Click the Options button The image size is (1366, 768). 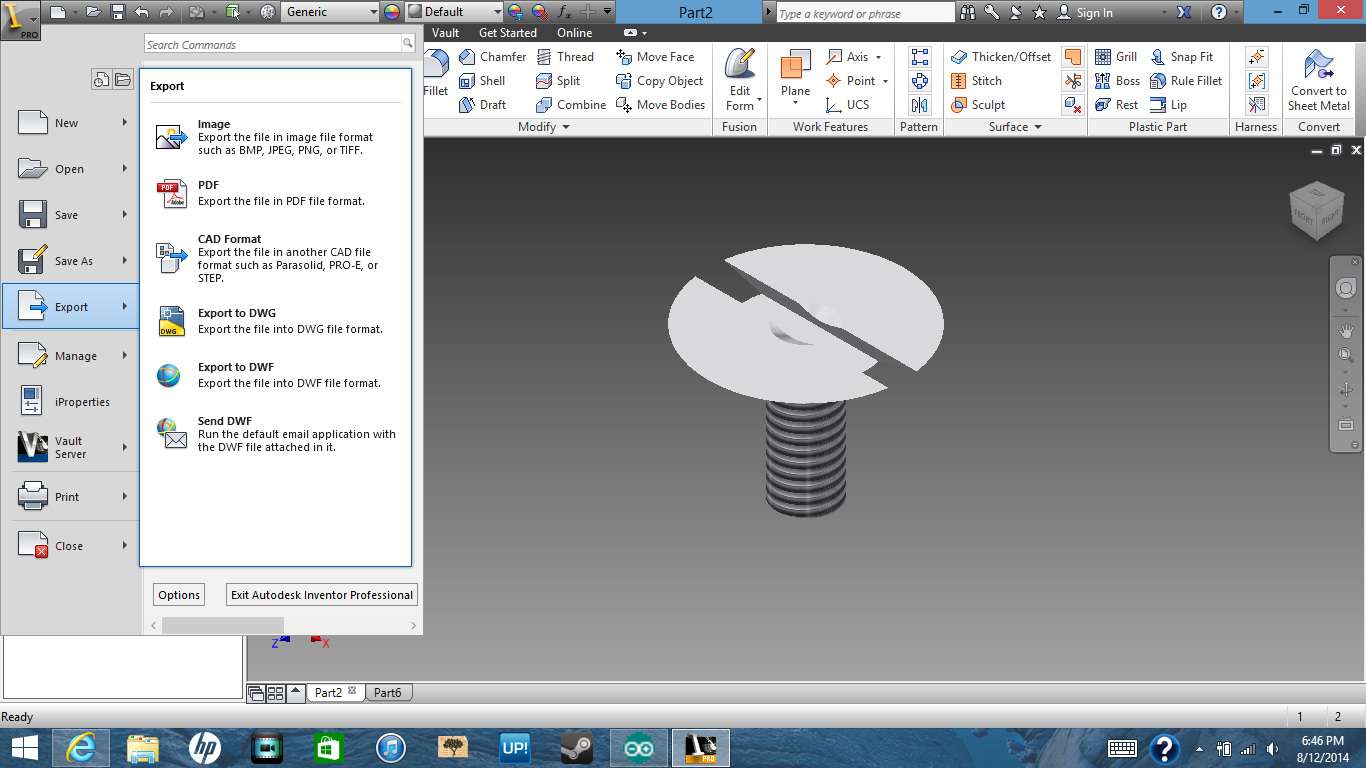[179, 595]
